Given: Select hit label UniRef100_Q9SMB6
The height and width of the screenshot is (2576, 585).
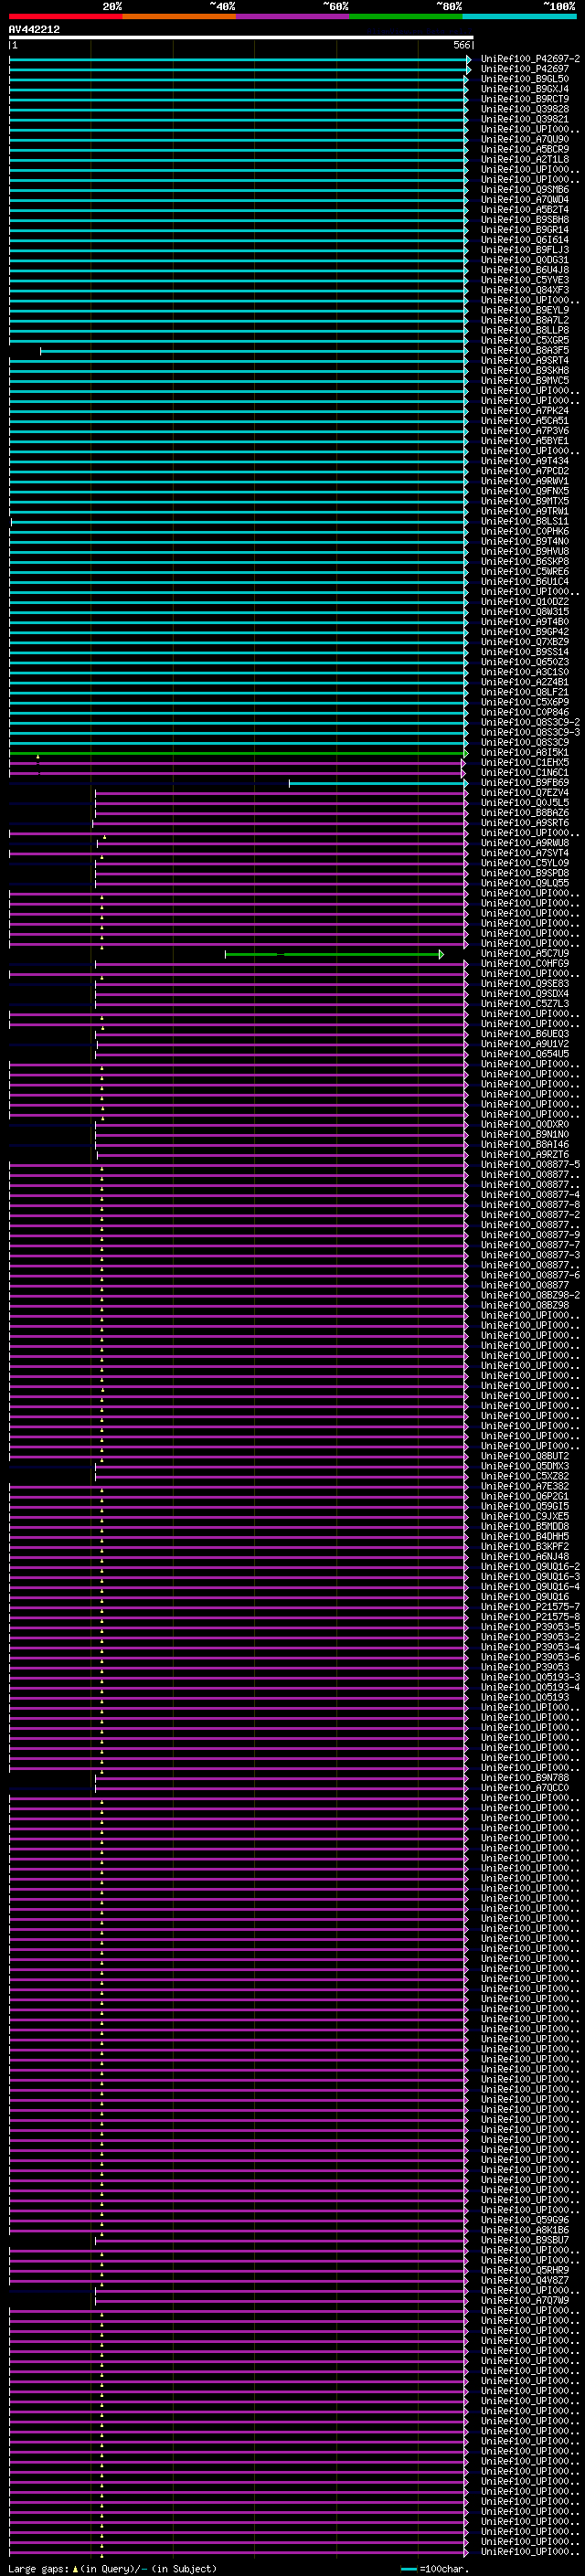Looking at the screenshot, I should (x=525, y=190).
